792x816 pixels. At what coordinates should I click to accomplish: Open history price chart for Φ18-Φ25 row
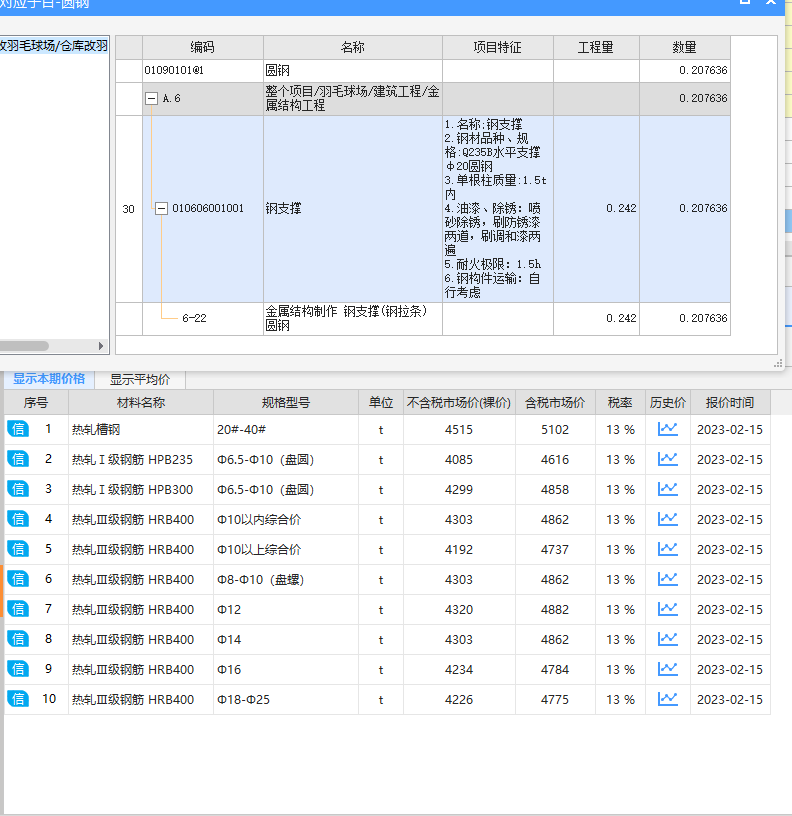point(668,699)
